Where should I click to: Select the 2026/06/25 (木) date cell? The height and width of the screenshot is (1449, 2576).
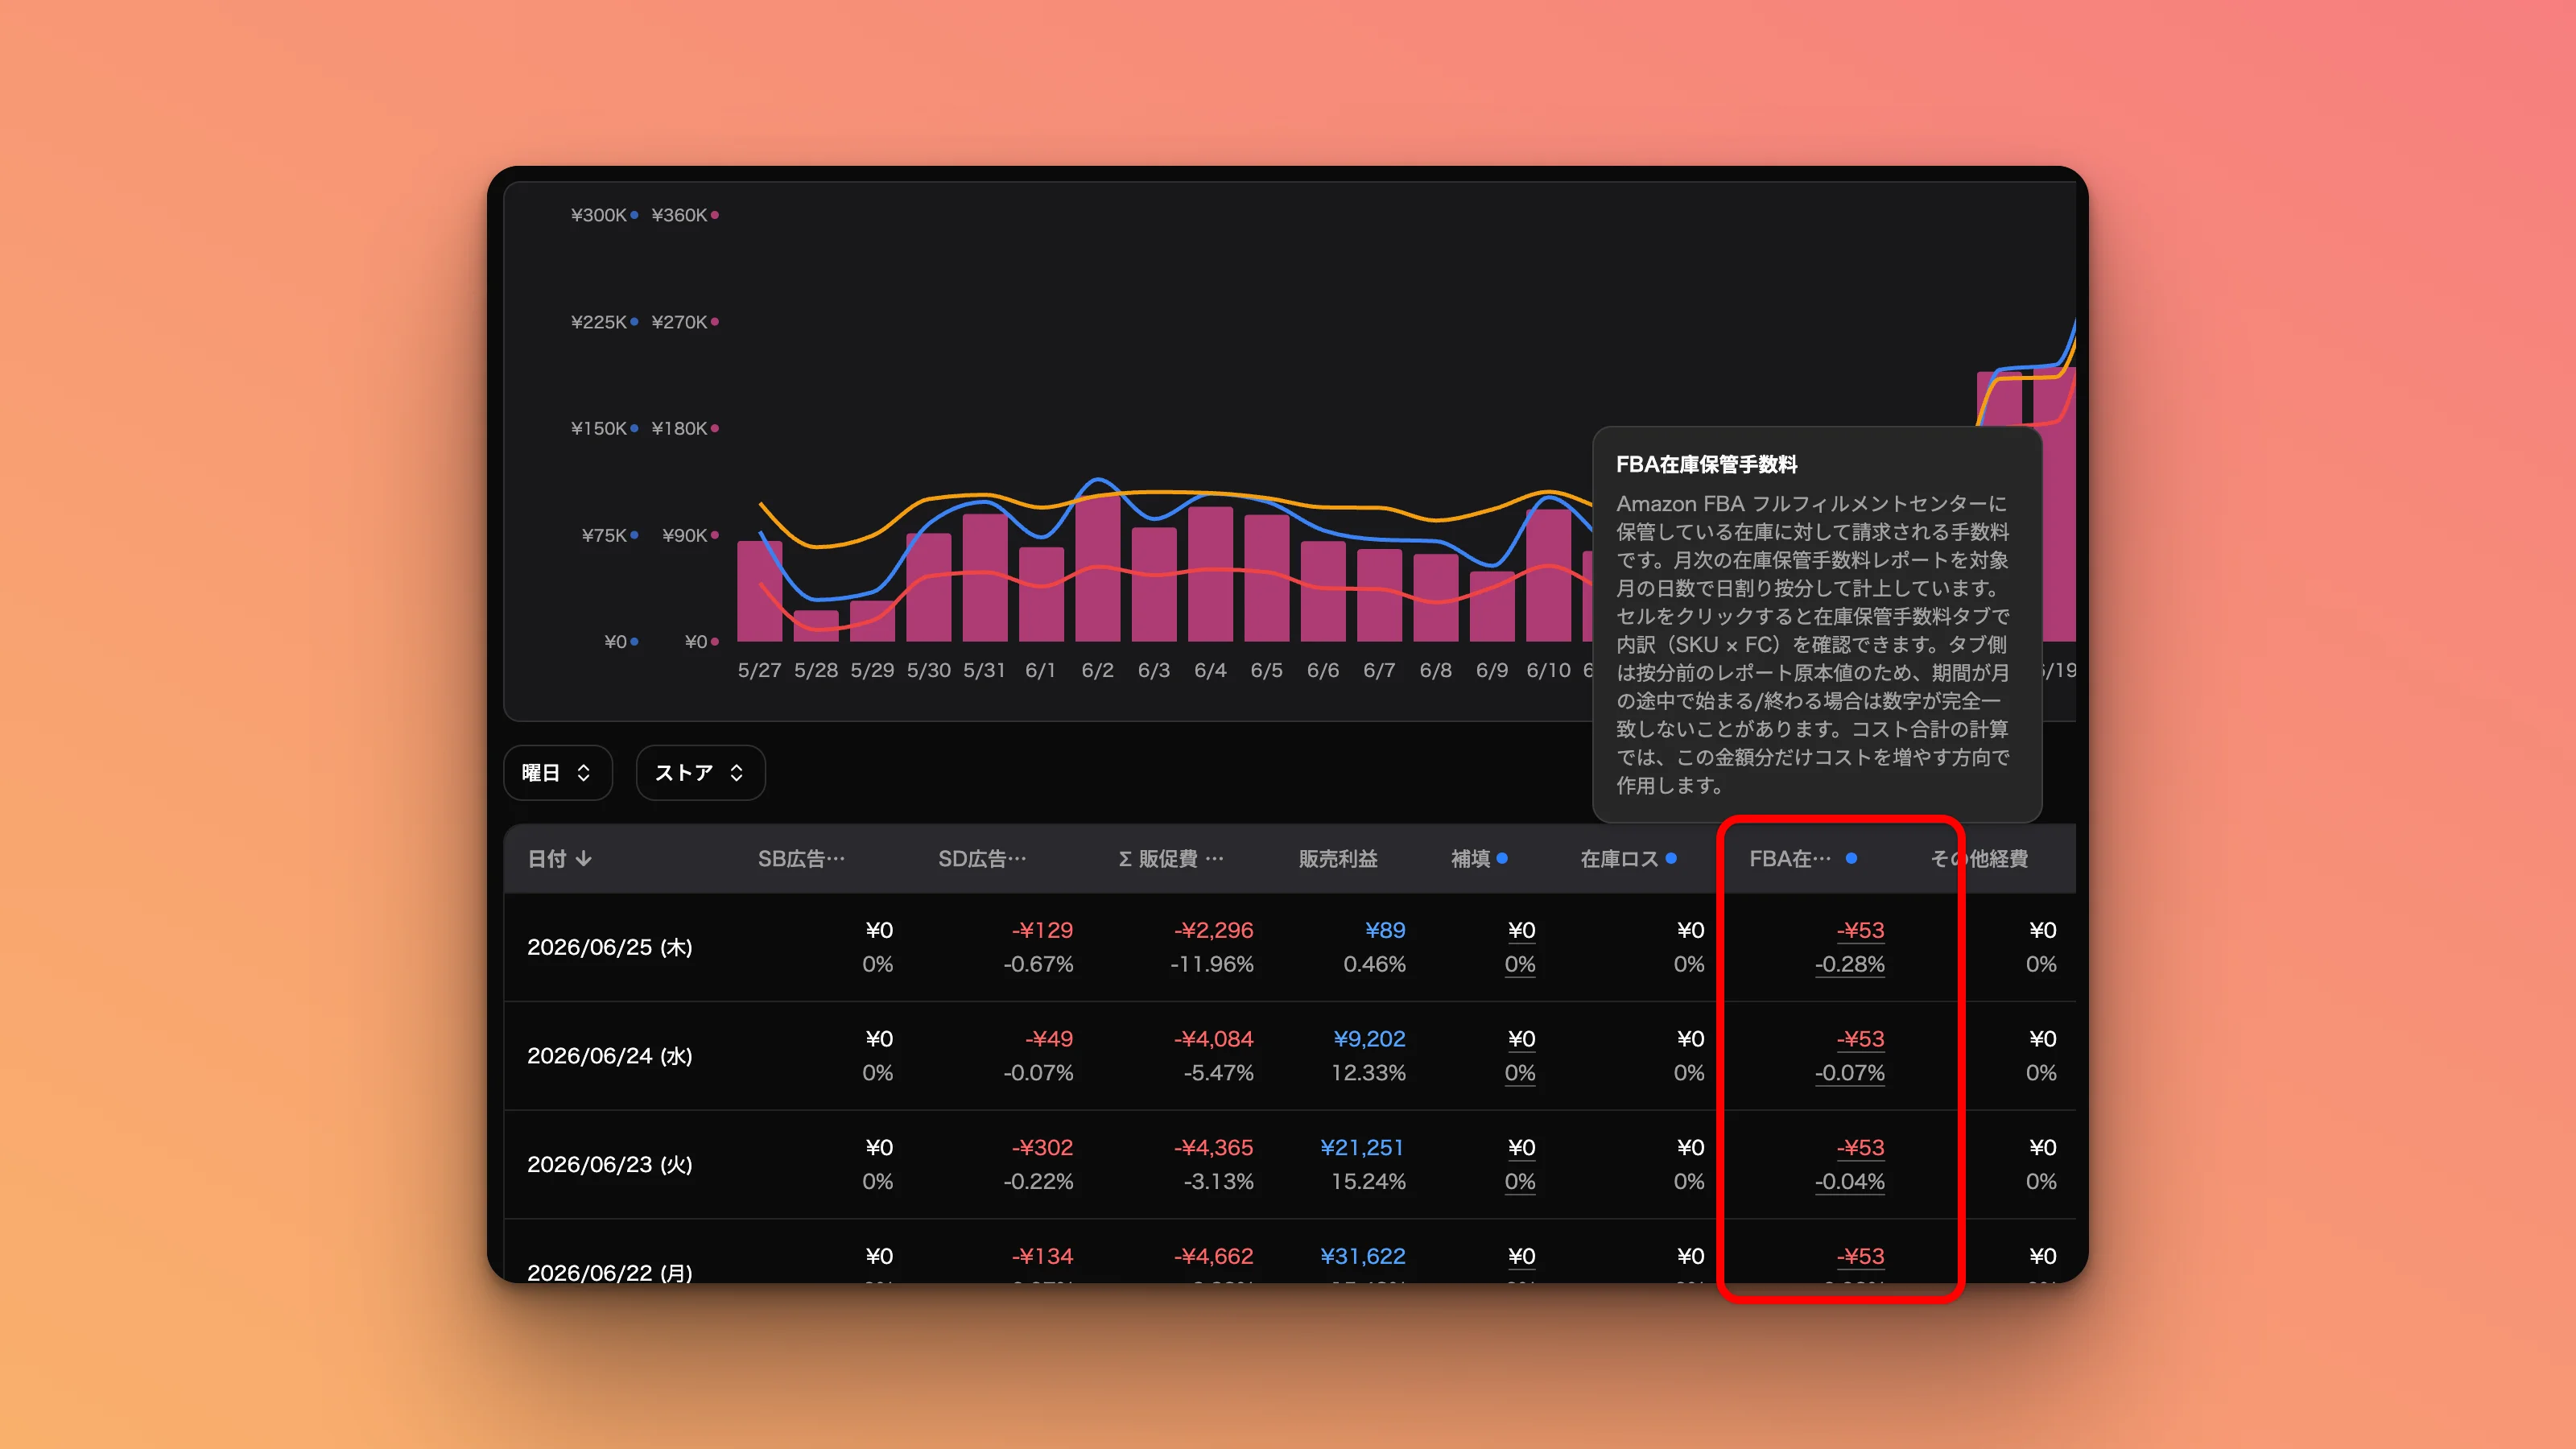pos(610,947)
